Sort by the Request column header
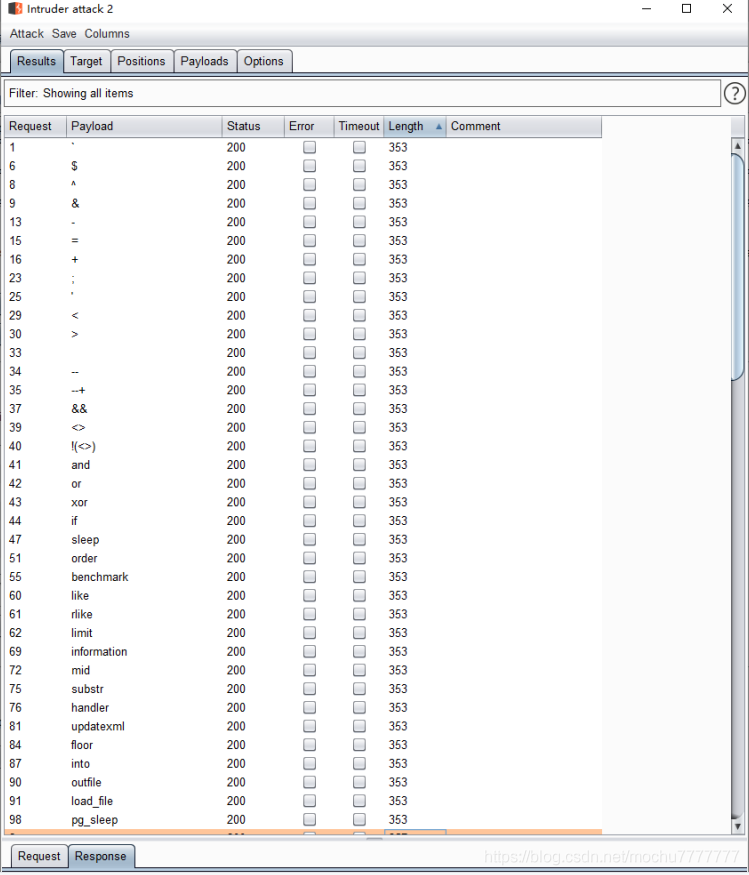The height and width of the screenshot is (875, 749). (35, 127)
